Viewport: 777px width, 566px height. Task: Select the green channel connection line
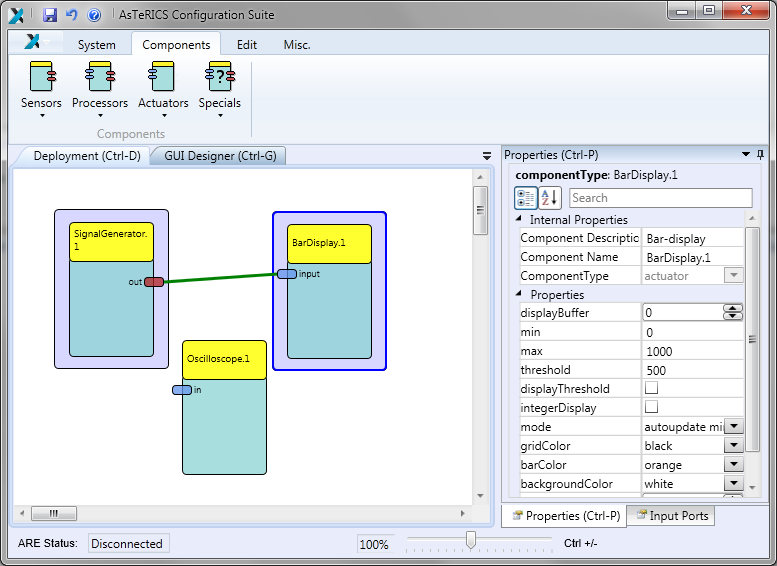tap(221, 278)
